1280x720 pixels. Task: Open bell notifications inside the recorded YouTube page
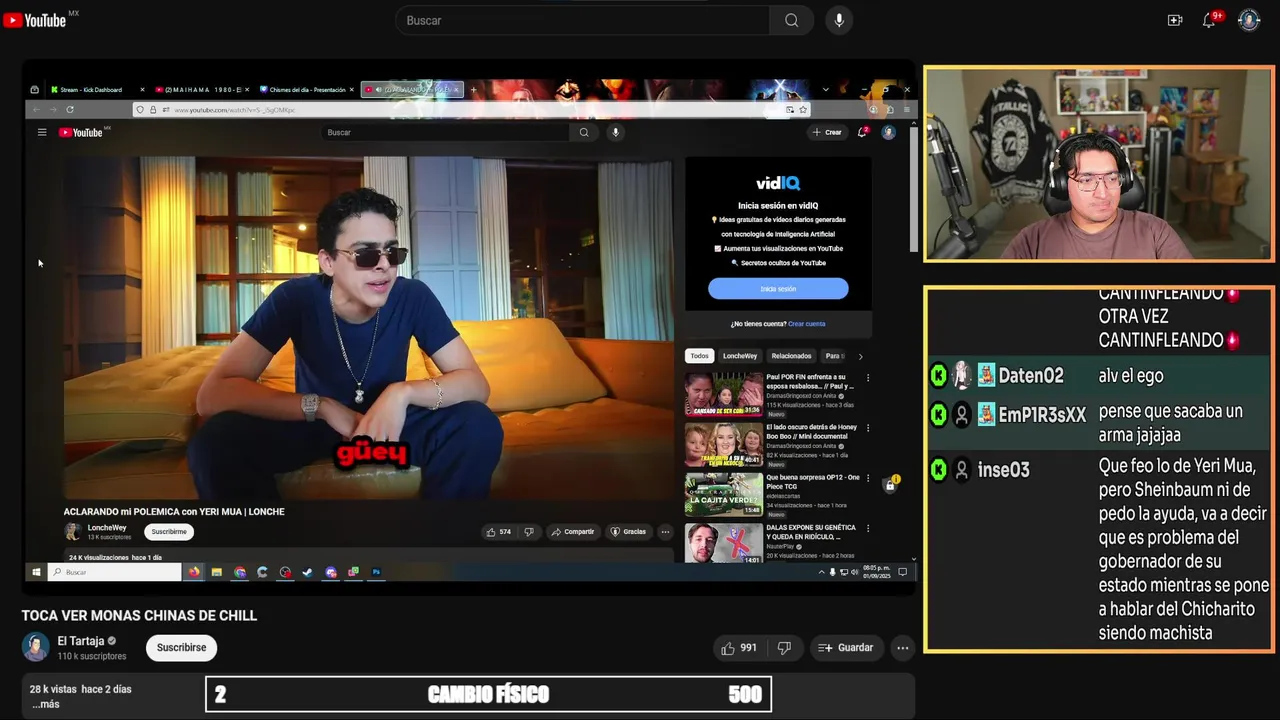tap(862, 131)
